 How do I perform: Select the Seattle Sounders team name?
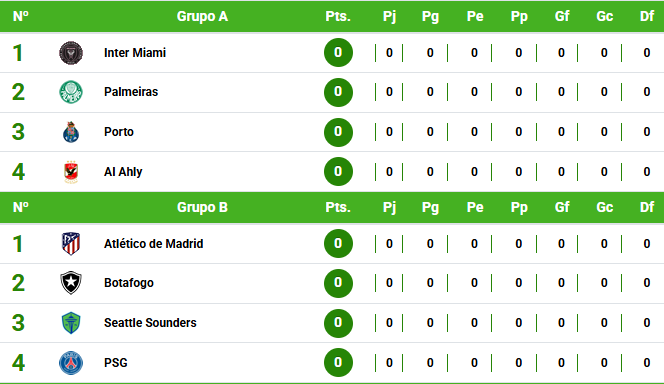[x=150, y=323]
